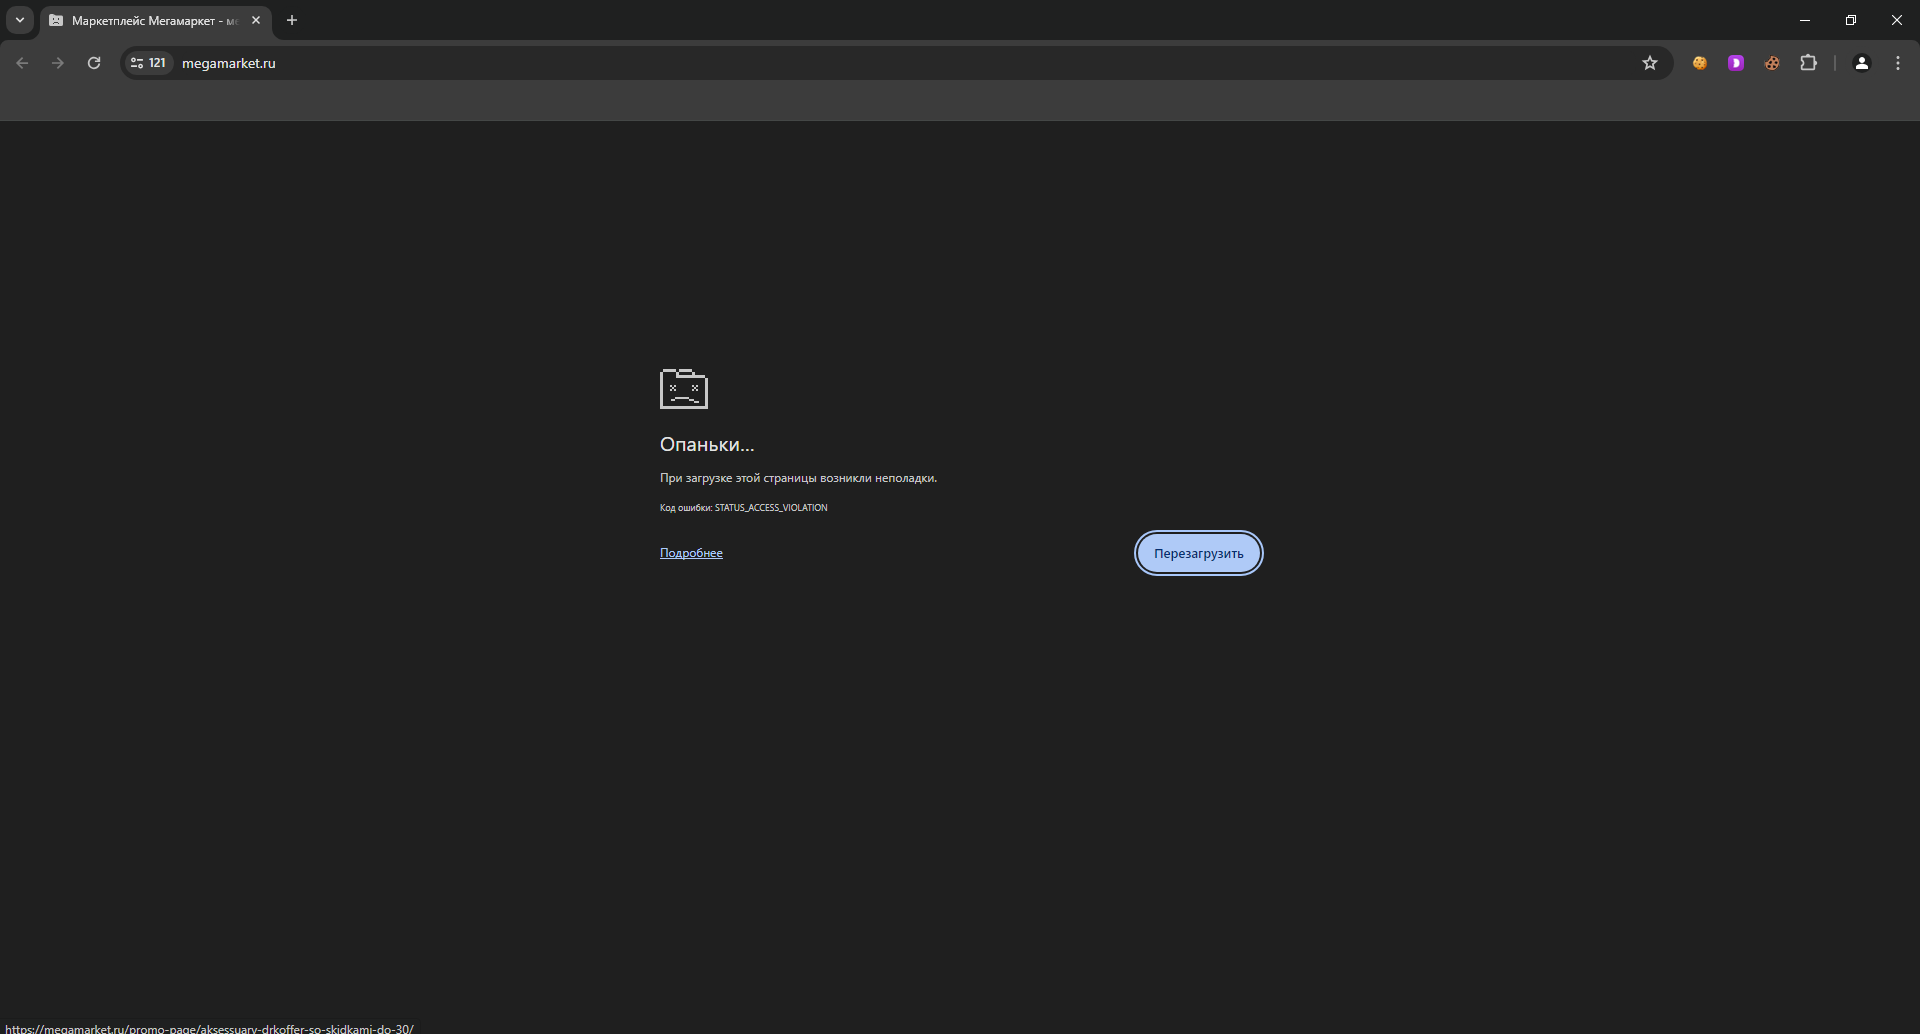Image resolution: width=1920 pixels, height=1034 pixels.
Task: Close the browser window
Action: click(x=1897, y=20)
